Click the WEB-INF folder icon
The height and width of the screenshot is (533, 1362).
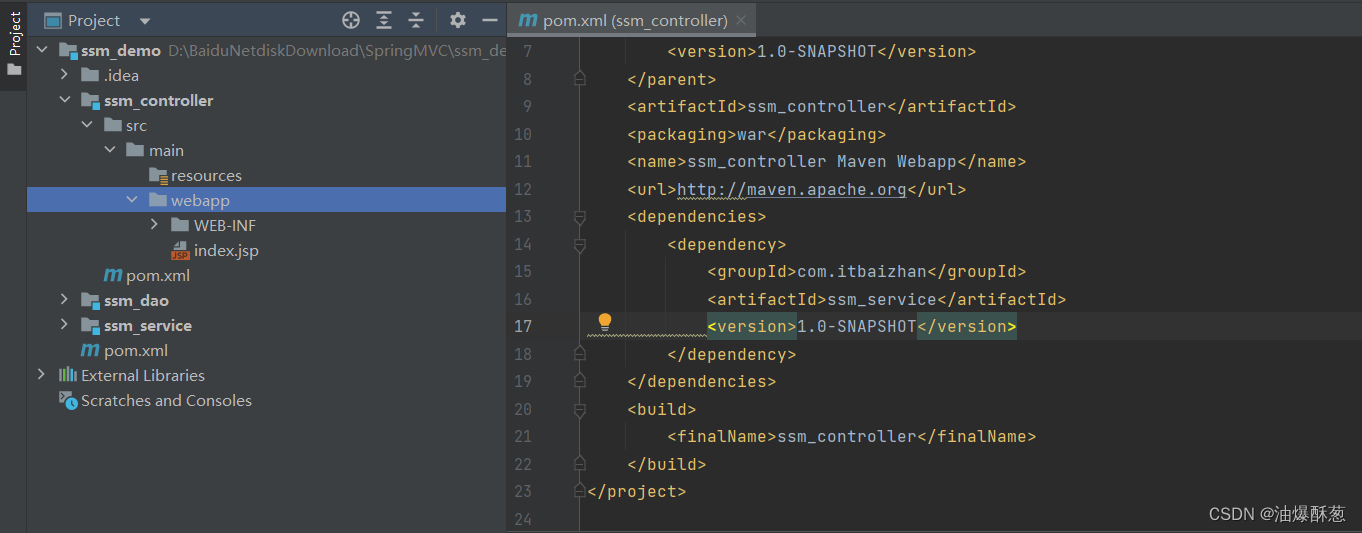[x=180, y=225]
